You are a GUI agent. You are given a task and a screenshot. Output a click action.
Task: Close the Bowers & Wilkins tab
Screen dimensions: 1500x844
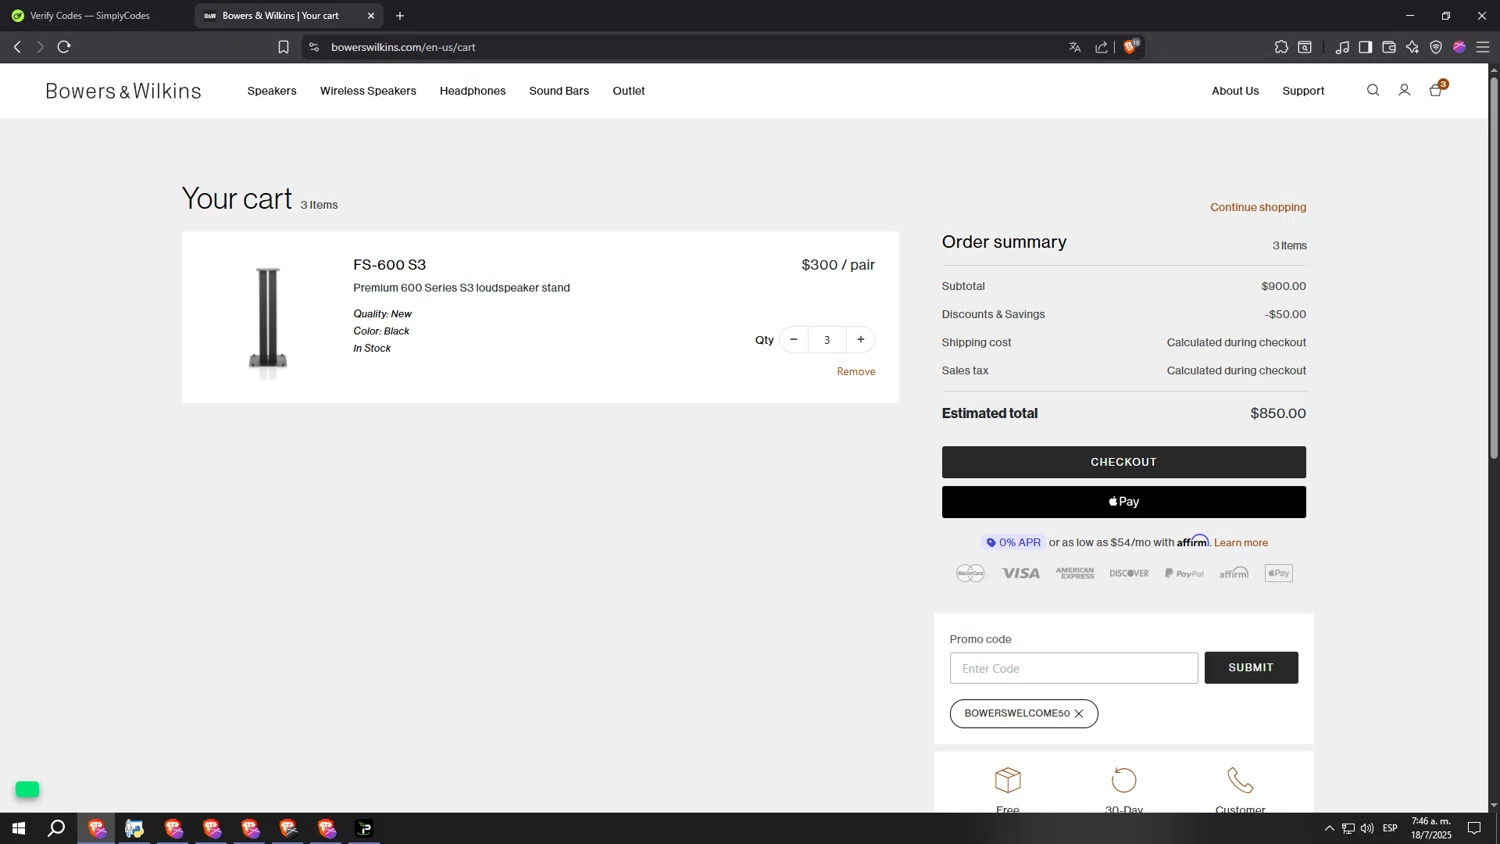point(371,16)
